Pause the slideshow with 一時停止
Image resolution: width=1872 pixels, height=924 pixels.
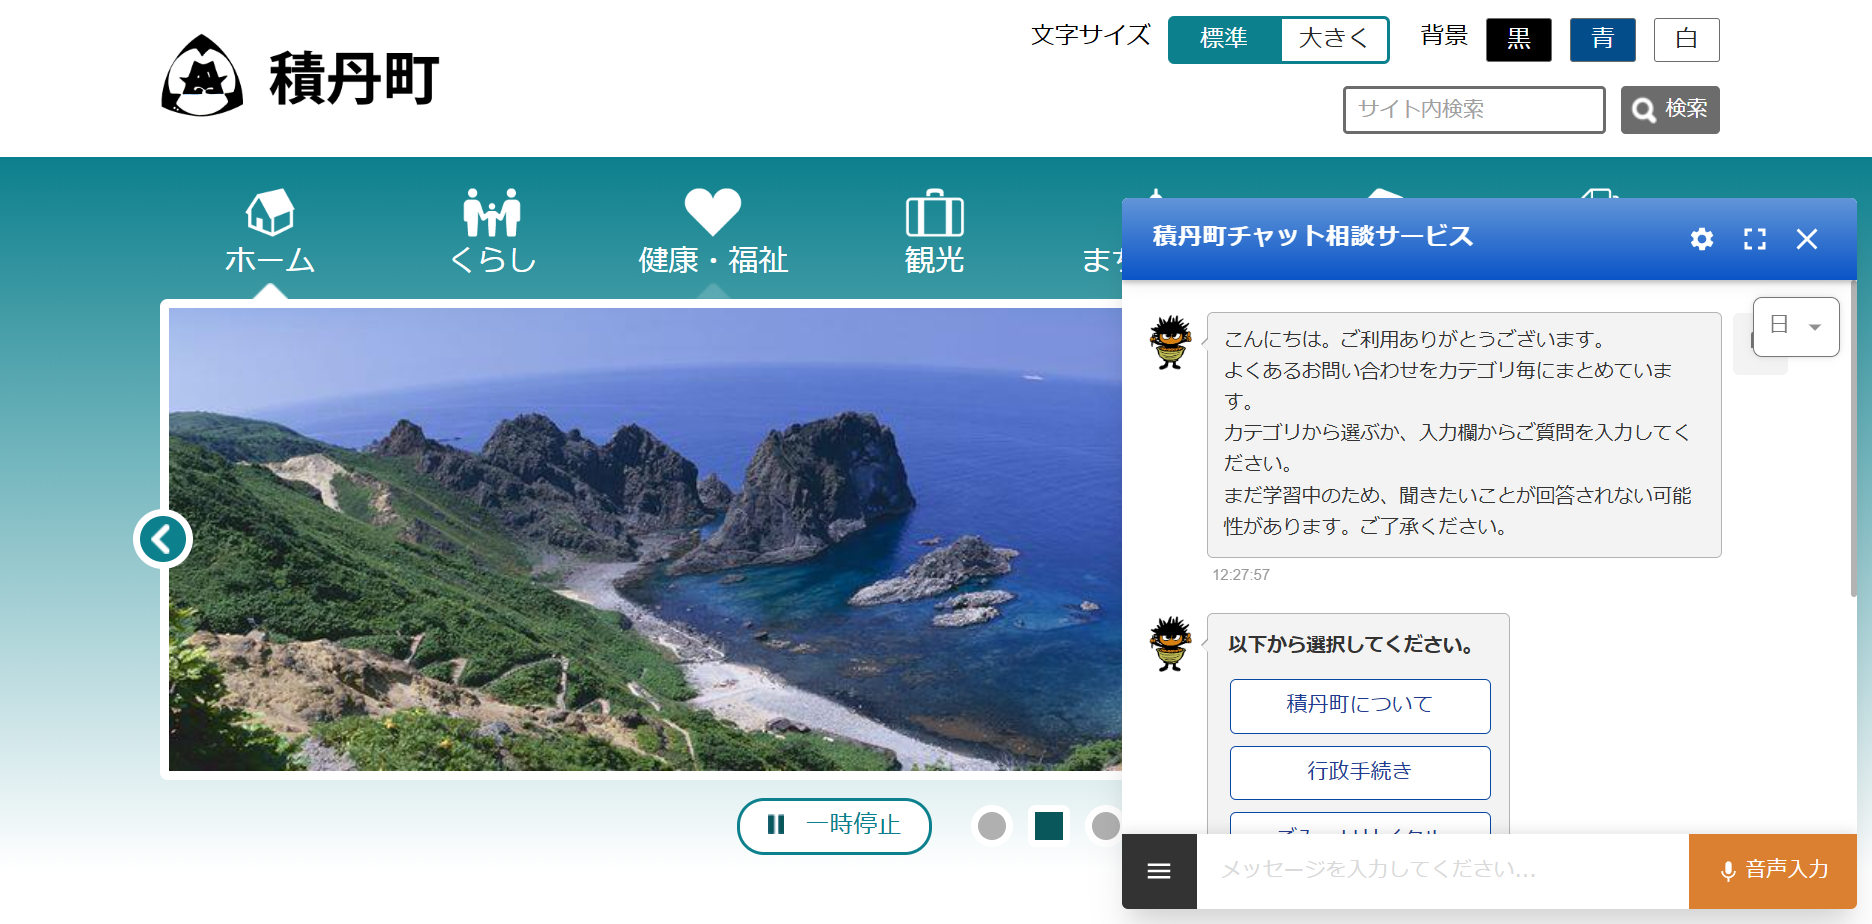pyautogui.click(x=834, y=826)
